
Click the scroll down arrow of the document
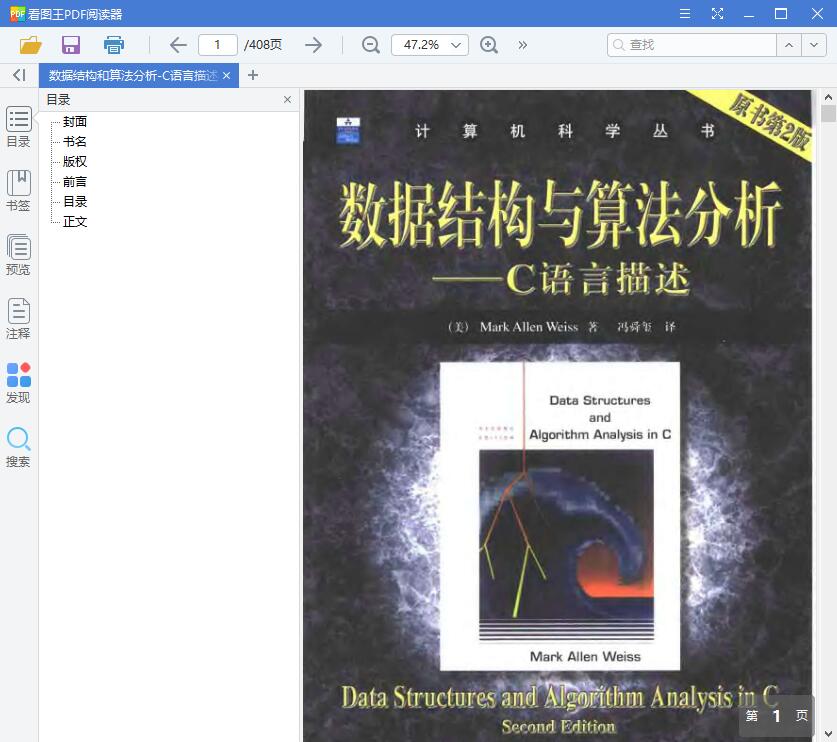(828, 734)
